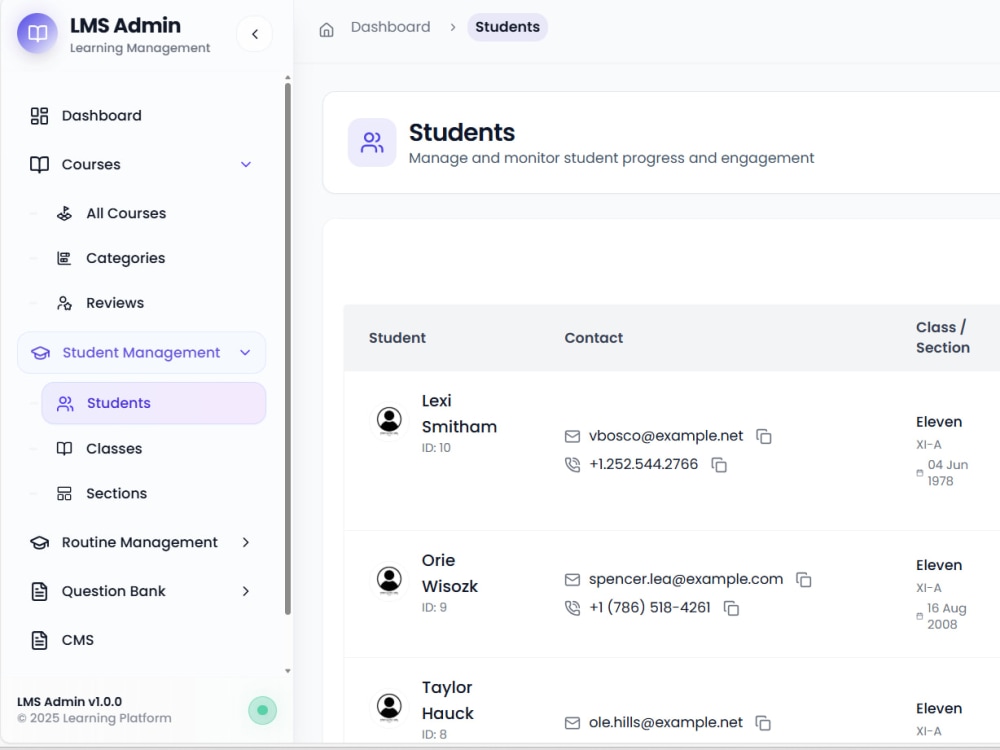
Task: Click the sidebar scroll down arrow
Action: pos(288,671)
